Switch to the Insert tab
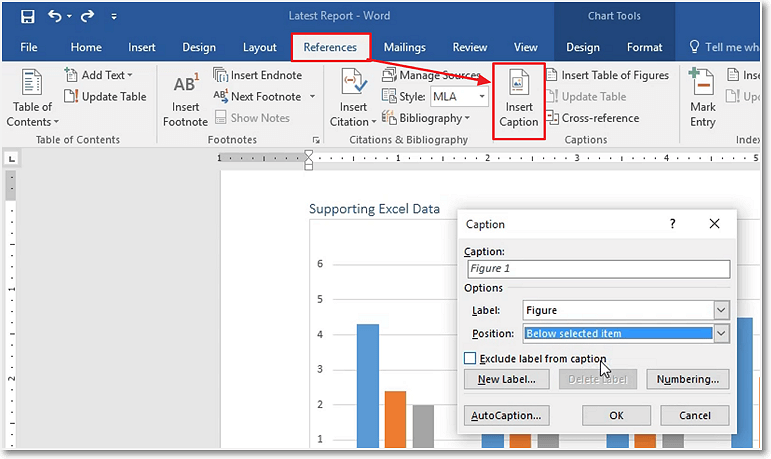The height and width of the screenshot is (459, 771). click(142, 47)
